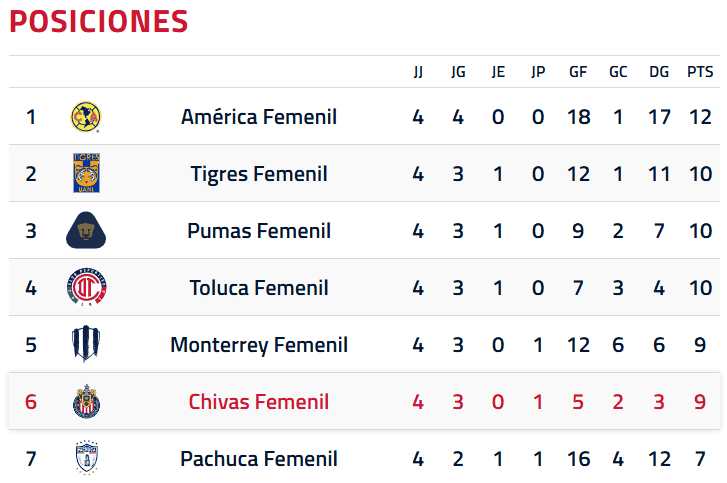Click the highlighted Chivas Femenil name
Viewport: 727px width, 483px height.
tap(259, 402)
